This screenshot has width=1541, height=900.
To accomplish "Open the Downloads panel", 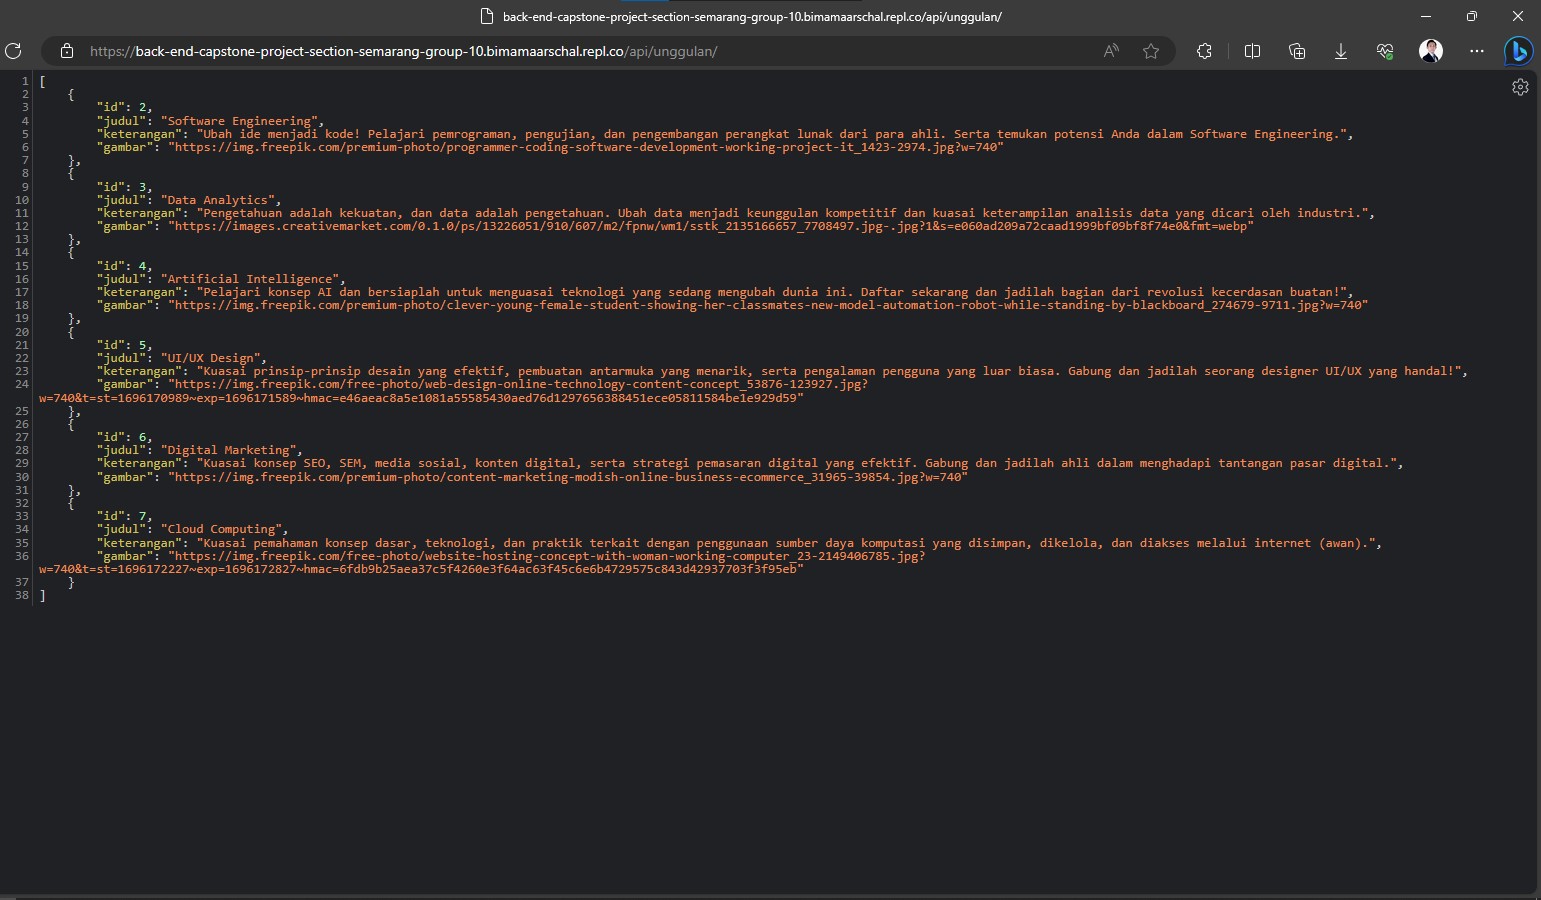I will 1340,51.
